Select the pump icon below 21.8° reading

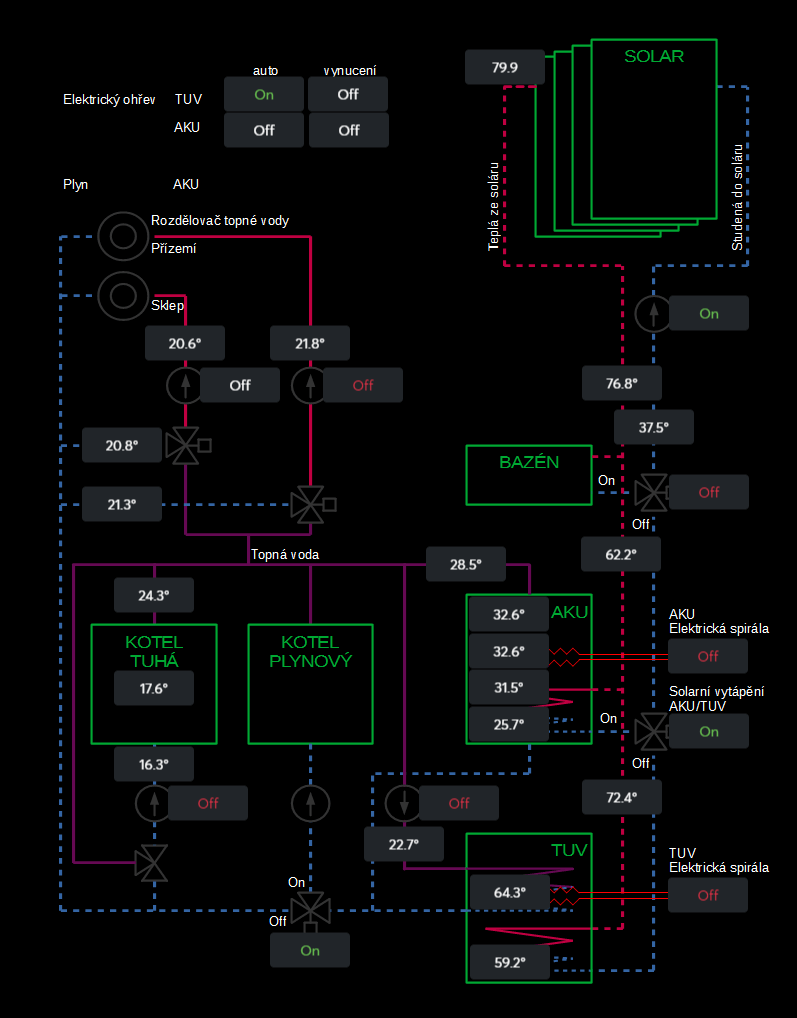click(309, 385)
